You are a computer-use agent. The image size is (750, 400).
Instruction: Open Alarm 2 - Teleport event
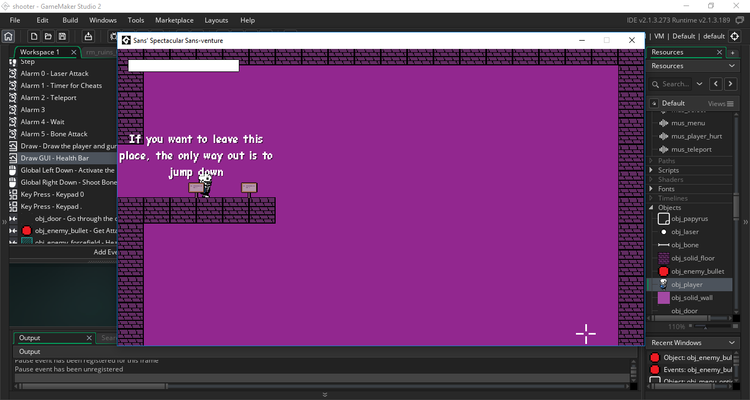pos(48,98)
